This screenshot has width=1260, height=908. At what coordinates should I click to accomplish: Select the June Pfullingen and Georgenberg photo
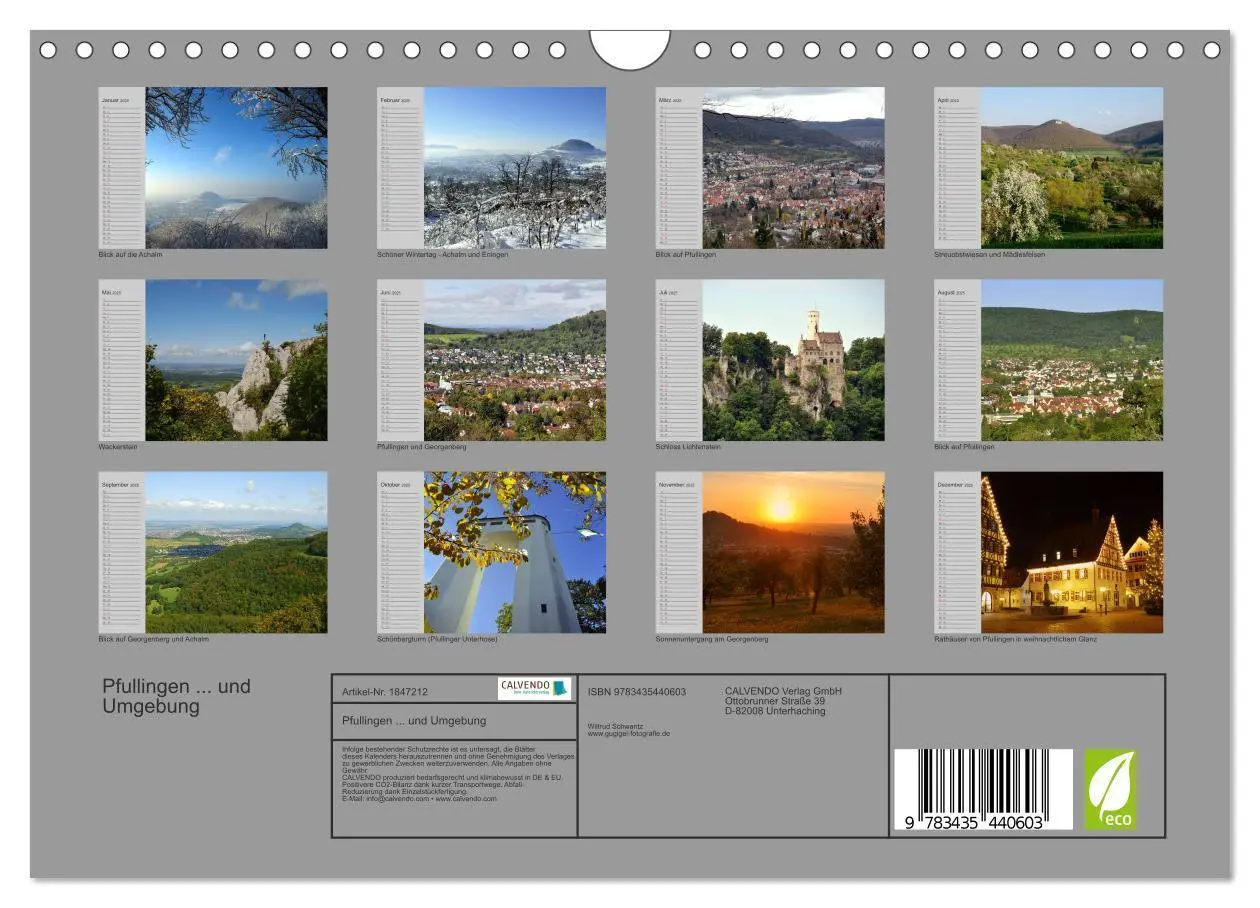tap(515, 360)
